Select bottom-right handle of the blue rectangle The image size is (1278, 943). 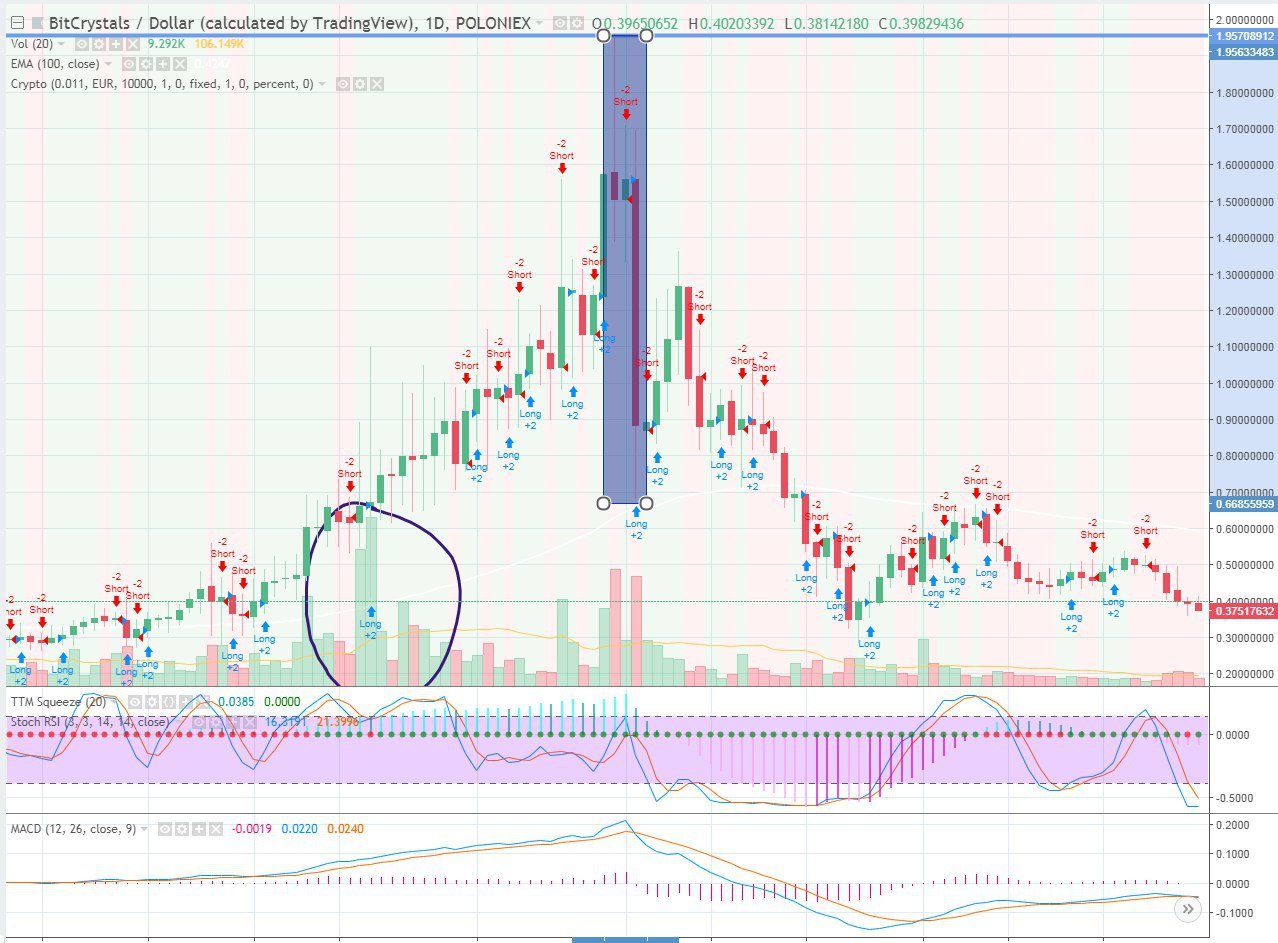click(x=646, y=502)
